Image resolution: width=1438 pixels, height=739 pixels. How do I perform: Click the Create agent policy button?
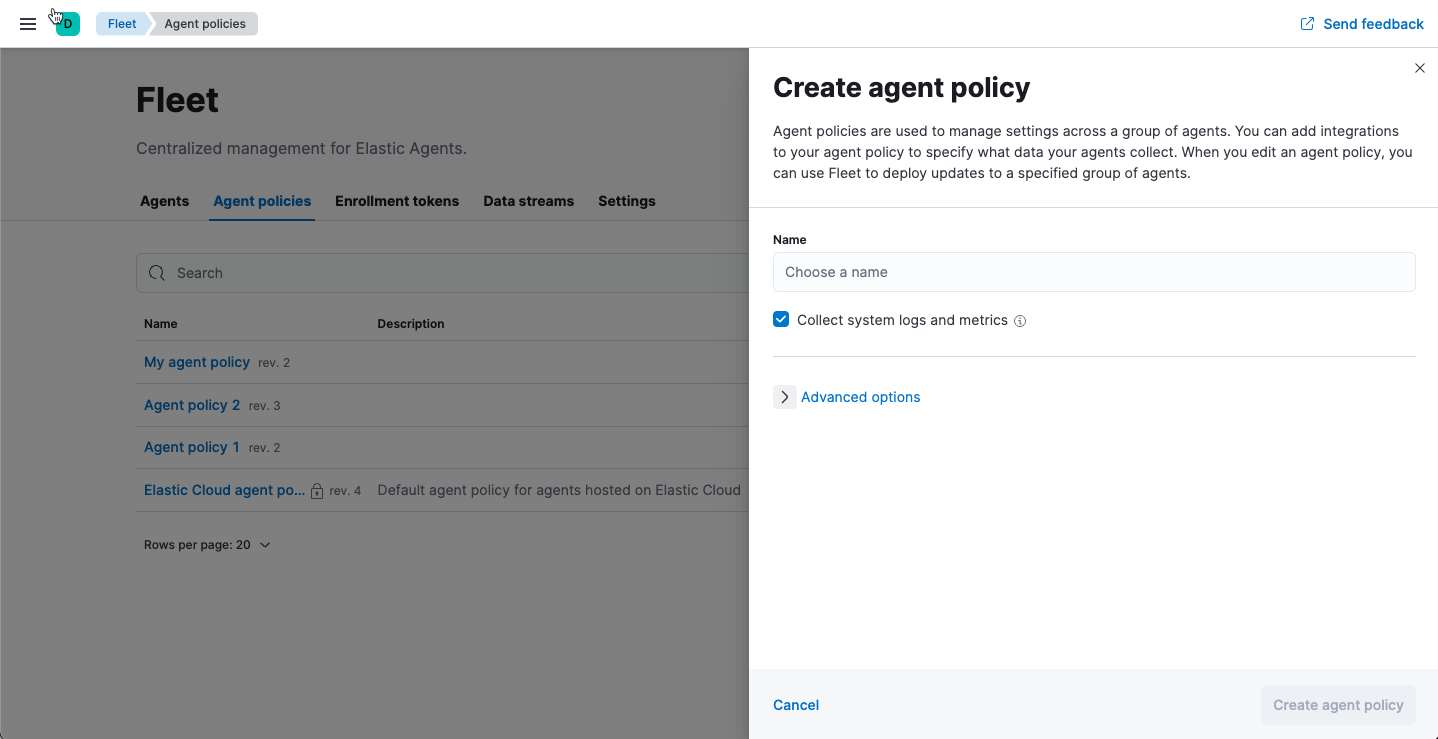point(1338,705)
